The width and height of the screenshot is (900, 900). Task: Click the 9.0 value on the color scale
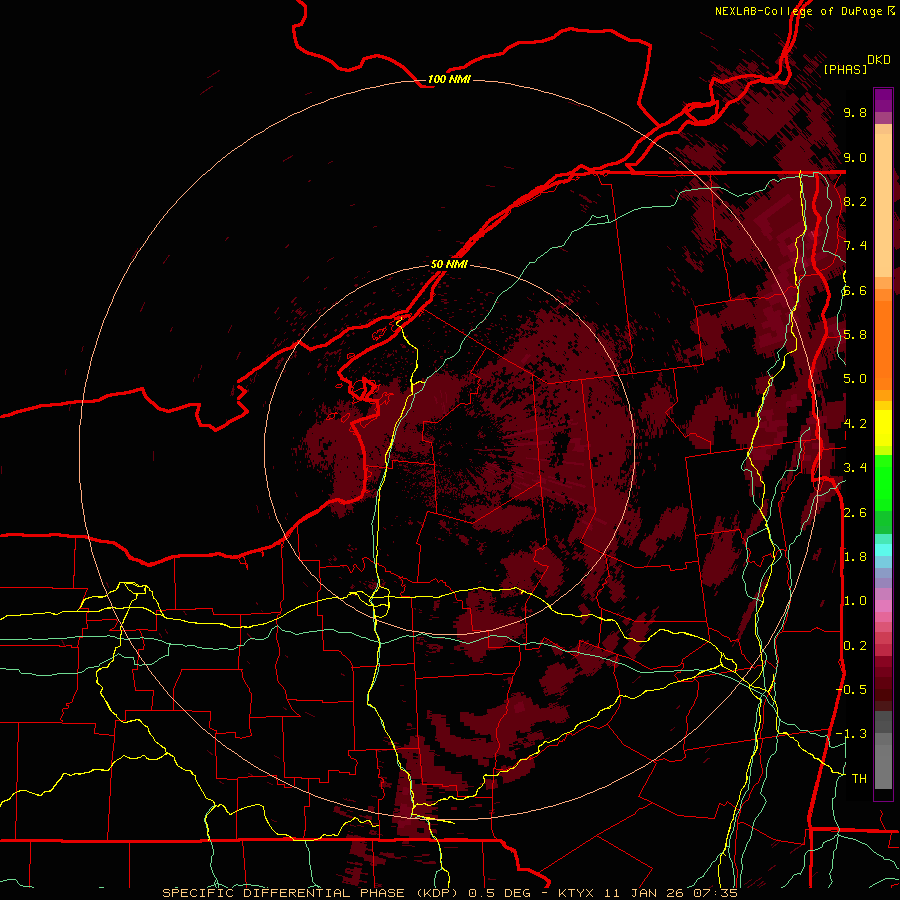click(855, 158)
